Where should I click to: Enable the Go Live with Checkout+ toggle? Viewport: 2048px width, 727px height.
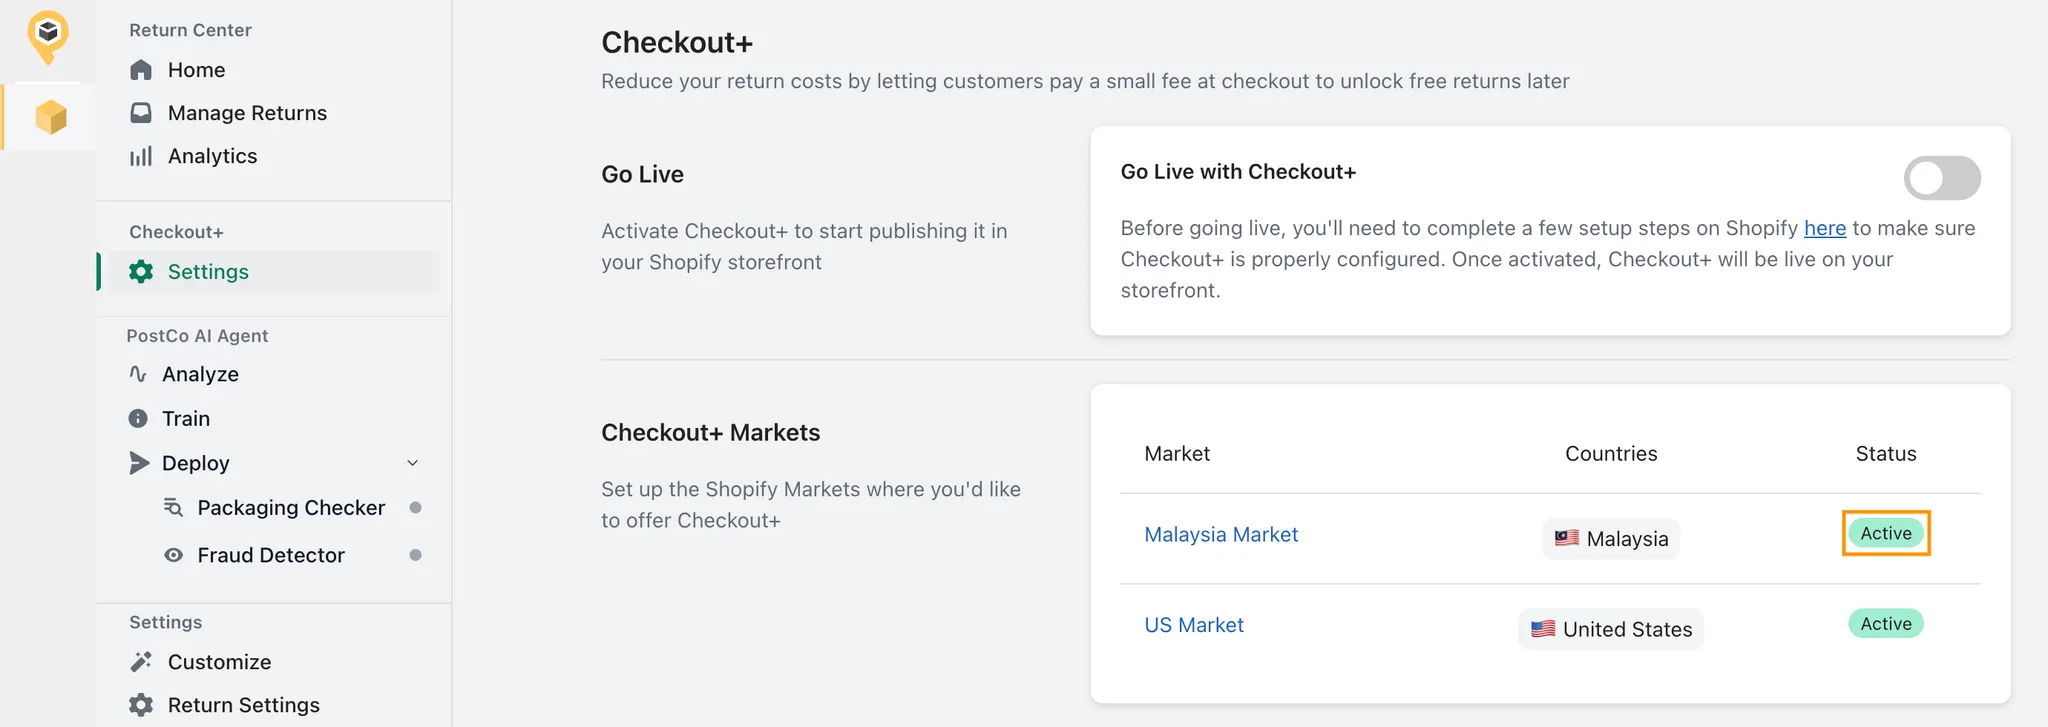point(1941,178)
